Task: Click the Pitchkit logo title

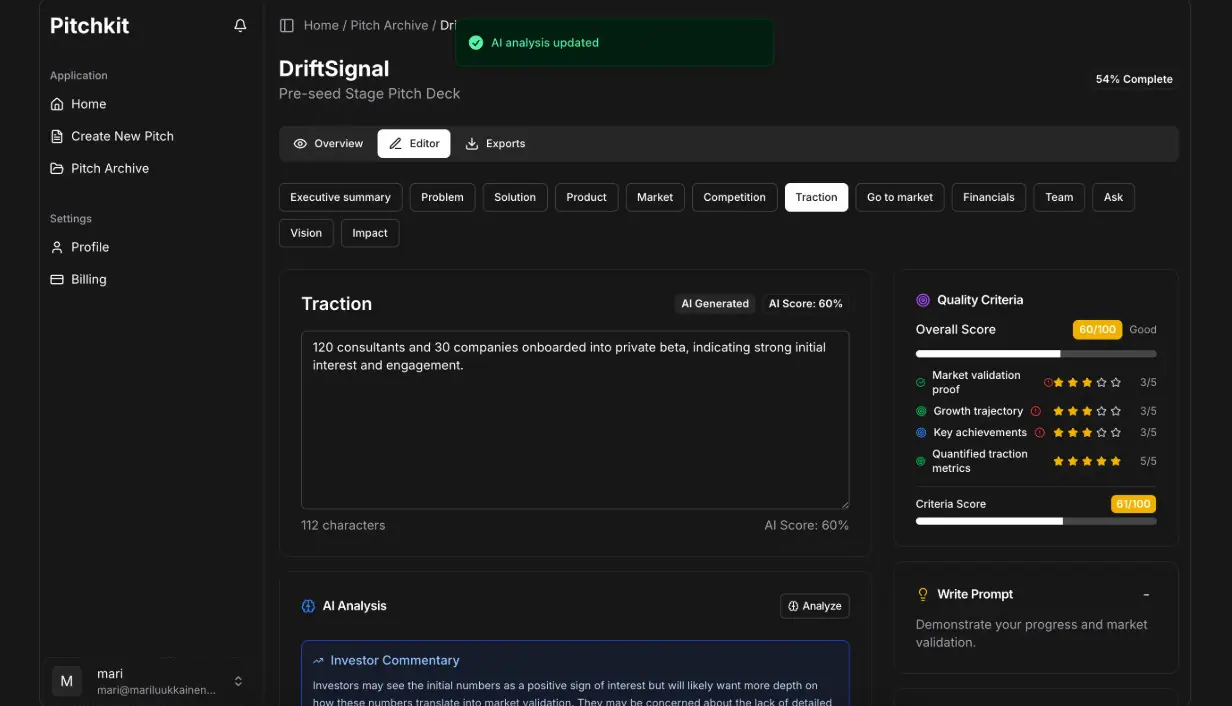Action: pos(90,26)
